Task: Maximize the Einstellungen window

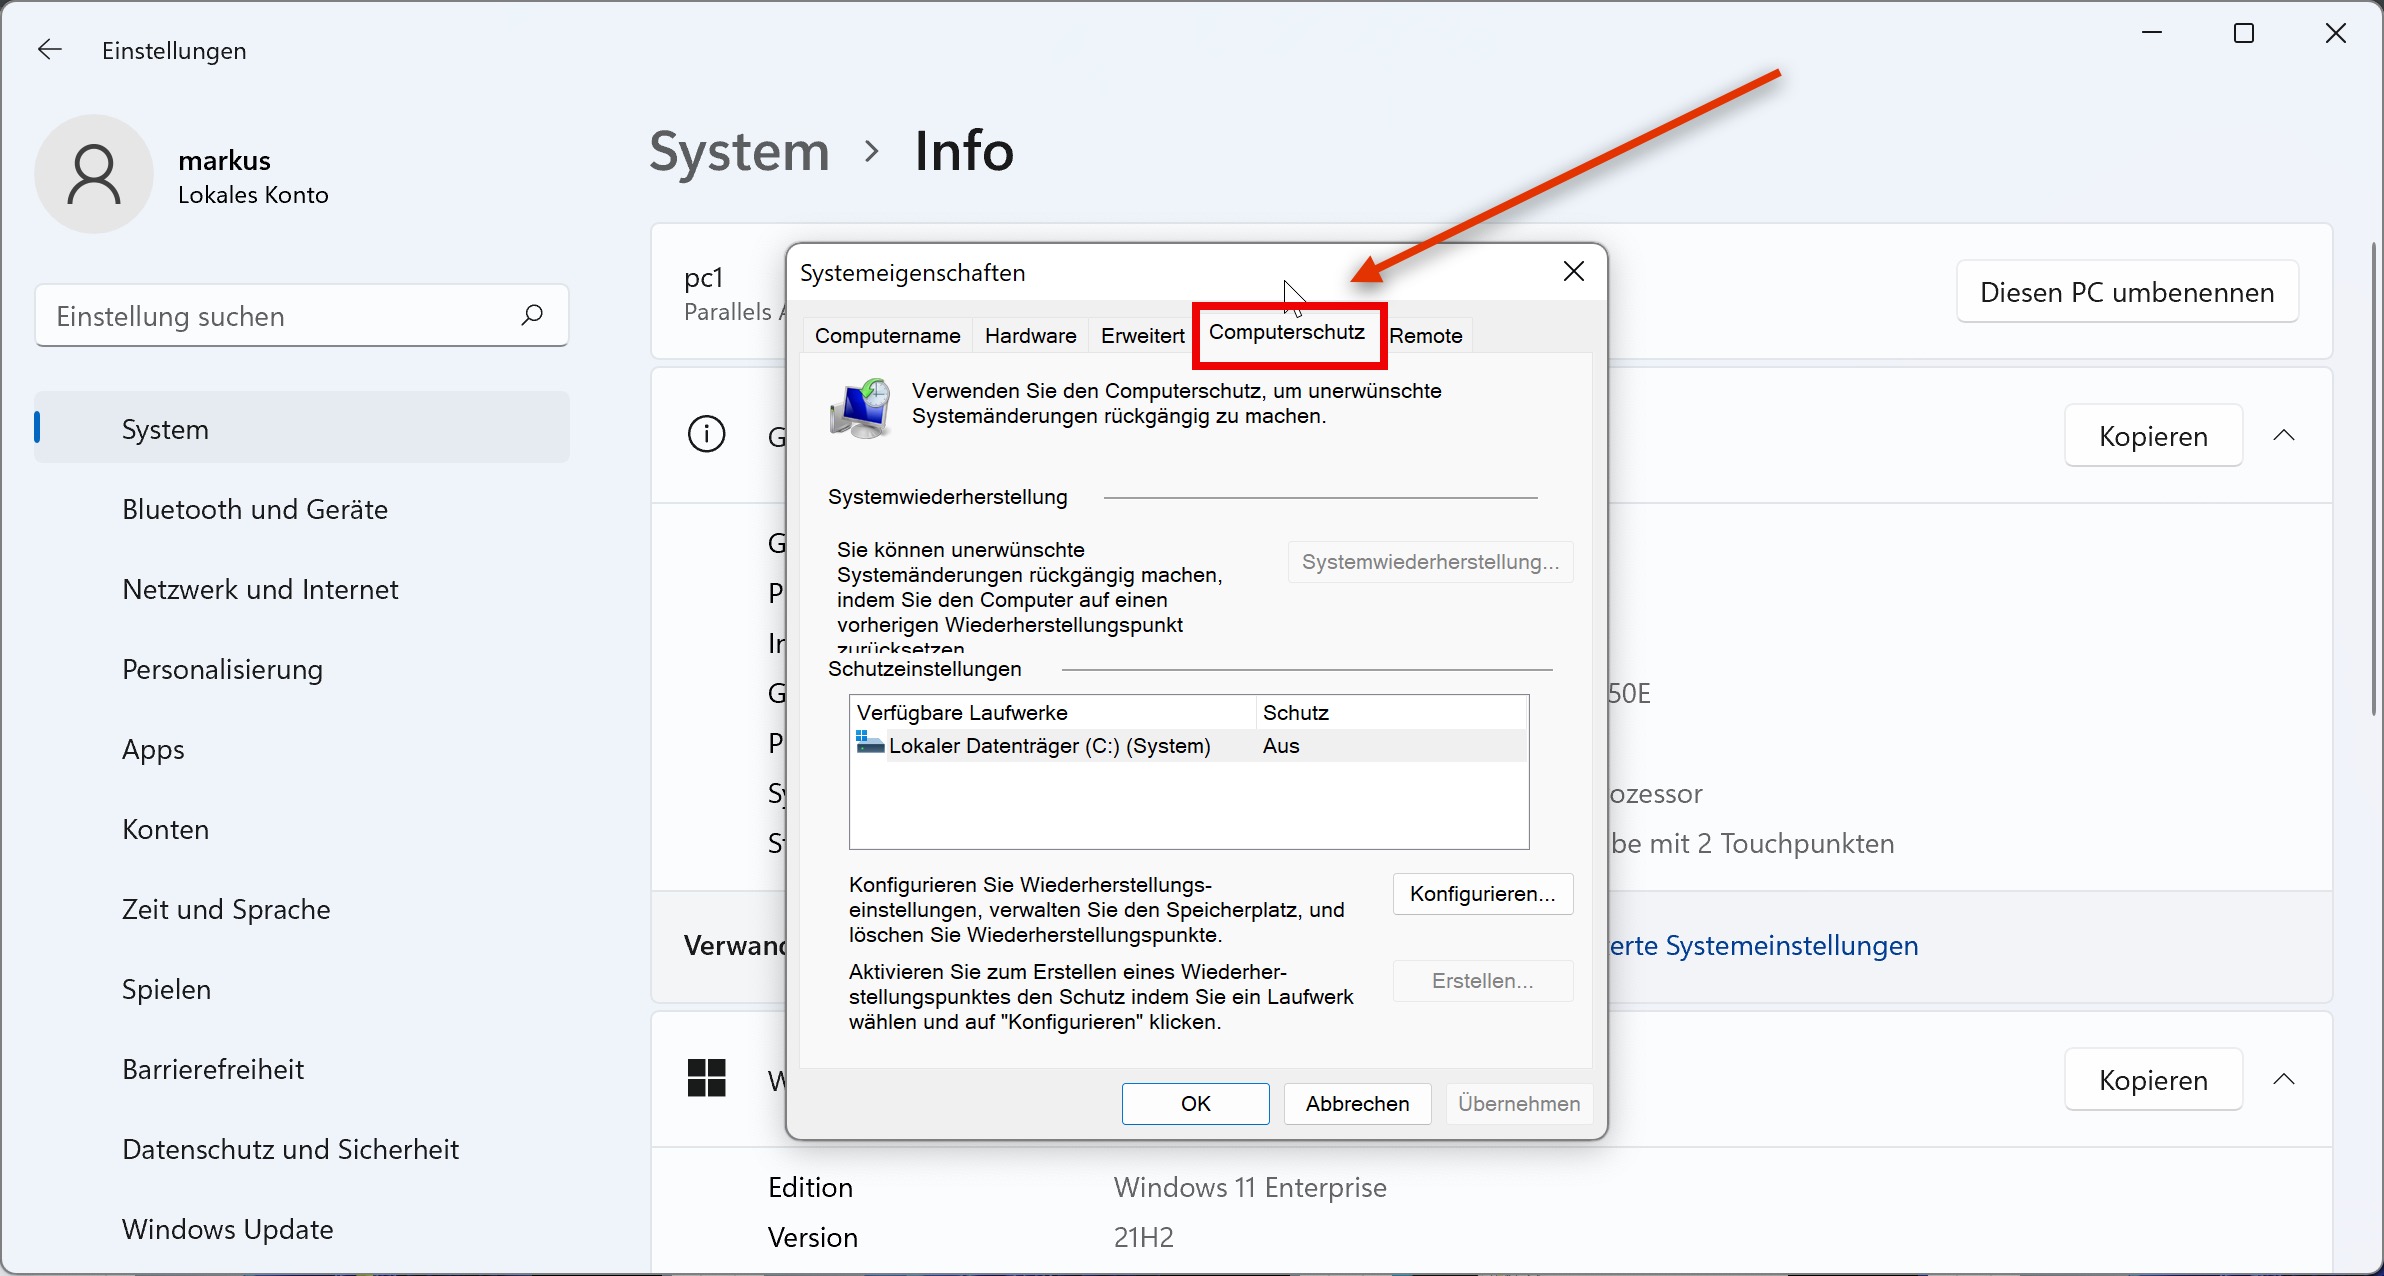Action: point(2244,34)
